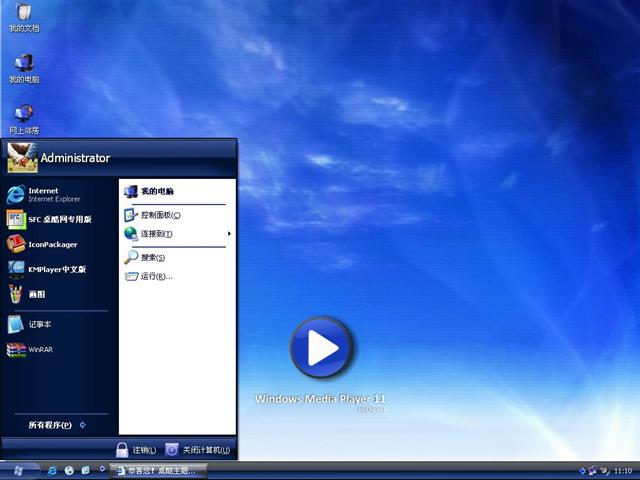640x480 pixels.
Task: Click the Administrator user picture
Action: pos(22,158)
